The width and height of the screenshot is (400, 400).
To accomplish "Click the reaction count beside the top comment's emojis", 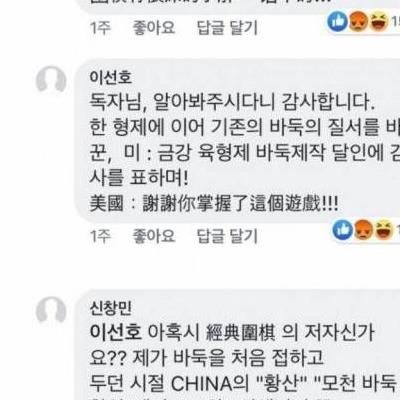I will tap(395, 22).
